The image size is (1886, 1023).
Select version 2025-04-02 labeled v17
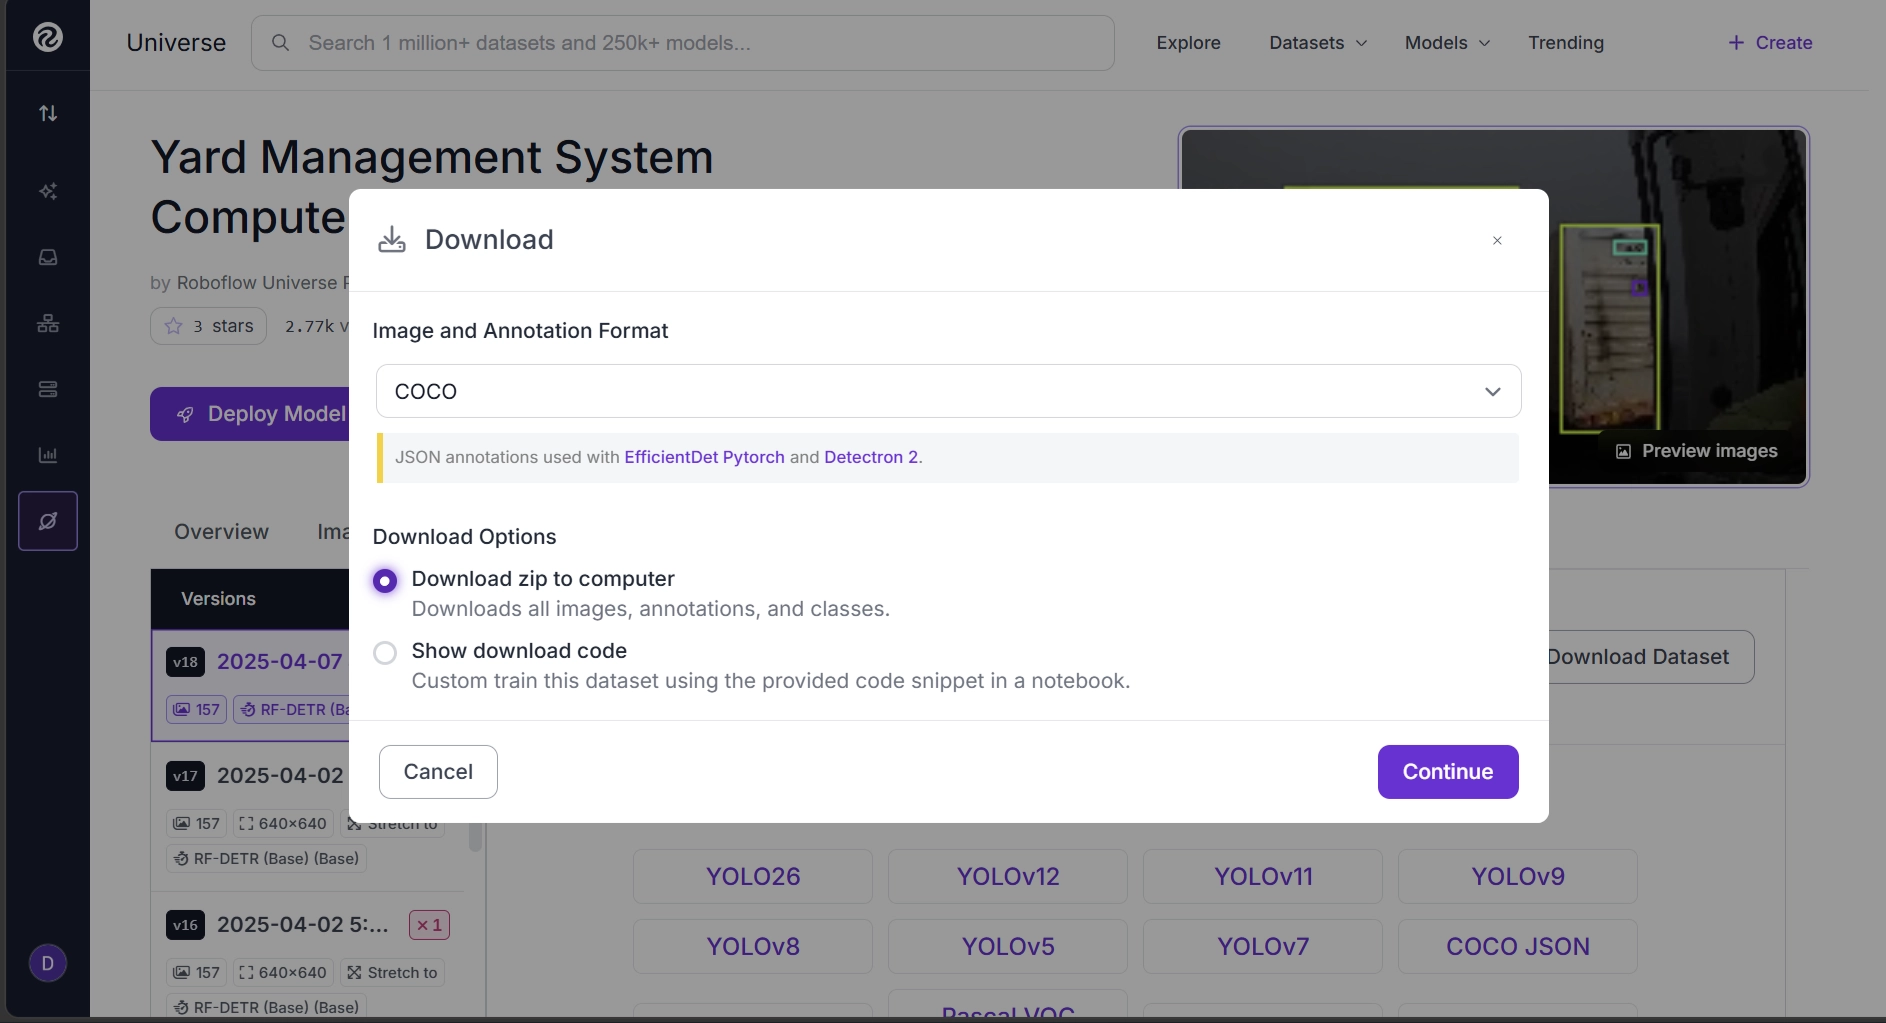(x=280, y=776)
